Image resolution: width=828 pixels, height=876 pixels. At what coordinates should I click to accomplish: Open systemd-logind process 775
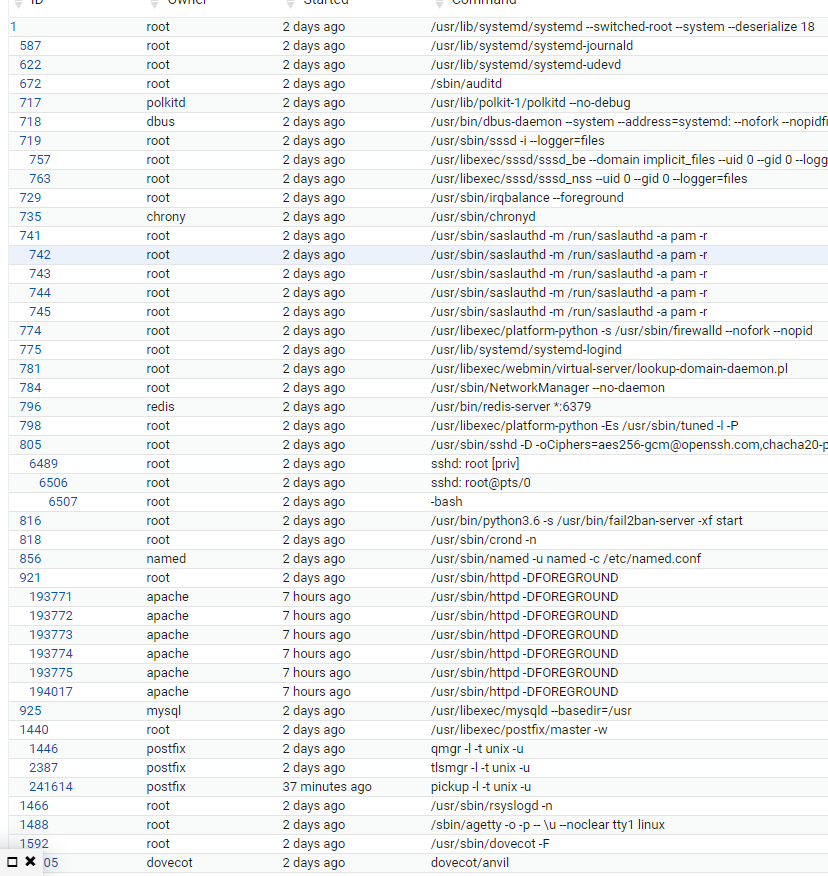[30, 350]
